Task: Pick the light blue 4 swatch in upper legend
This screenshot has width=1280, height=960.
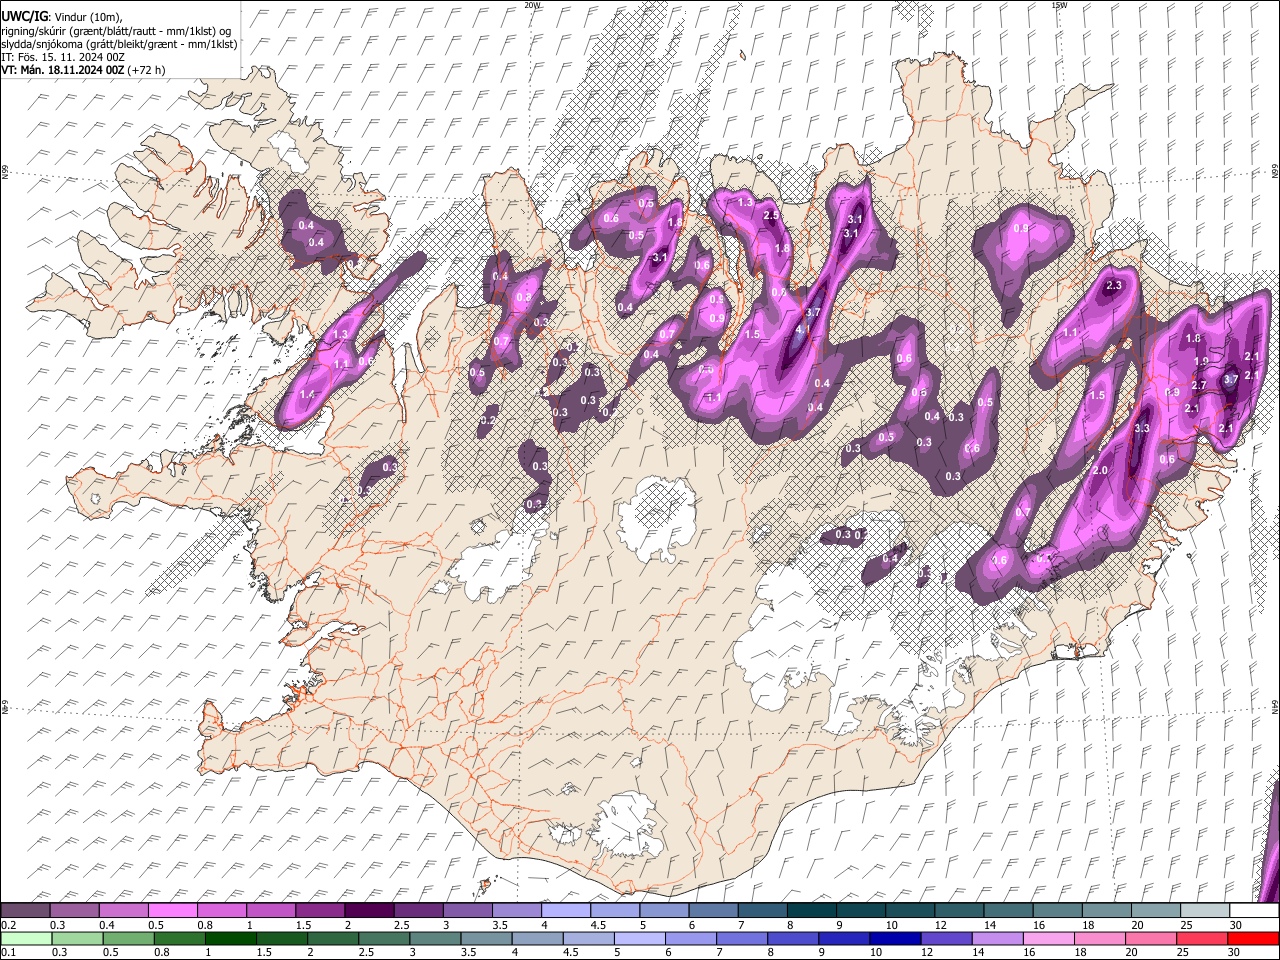Action: (566, 911)
